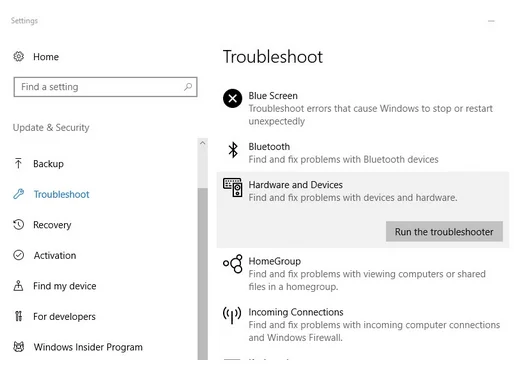Open the Recovery section
This screenshot has height=366, width=514.
click(x=52, y=225)
